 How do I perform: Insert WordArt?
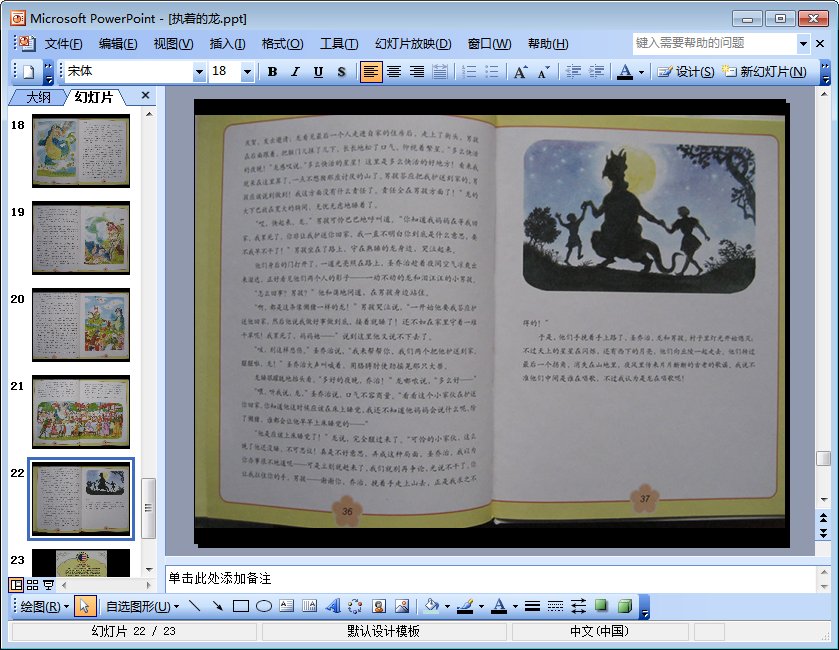[x=333, y=606]
